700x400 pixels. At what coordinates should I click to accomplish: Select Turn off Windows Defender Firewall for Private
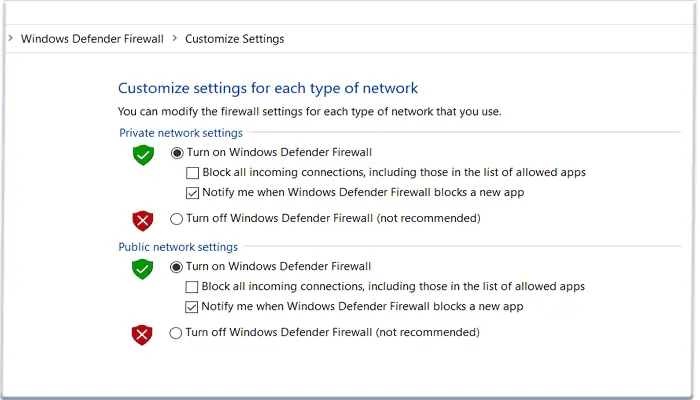[x=177, y=218]
